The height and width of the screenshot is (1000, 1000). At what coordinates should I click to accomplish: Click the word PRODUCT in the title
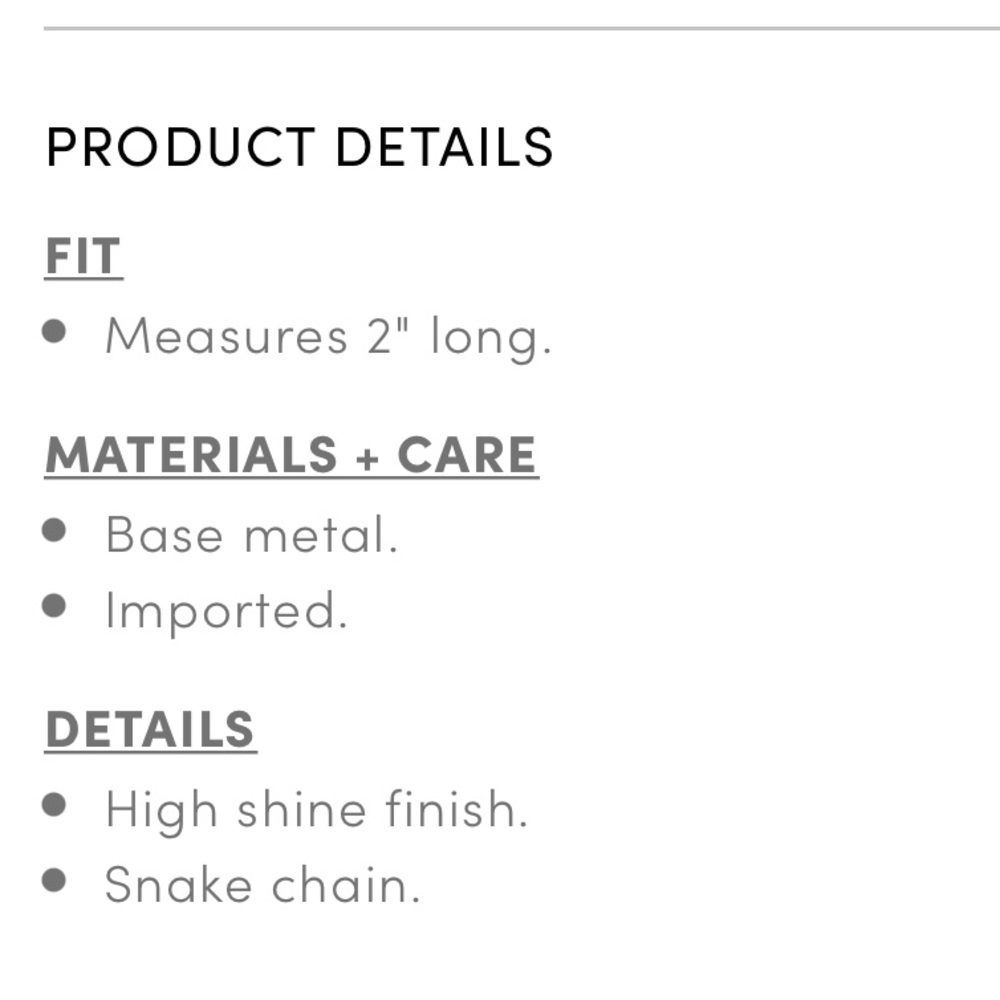(181, 147)
